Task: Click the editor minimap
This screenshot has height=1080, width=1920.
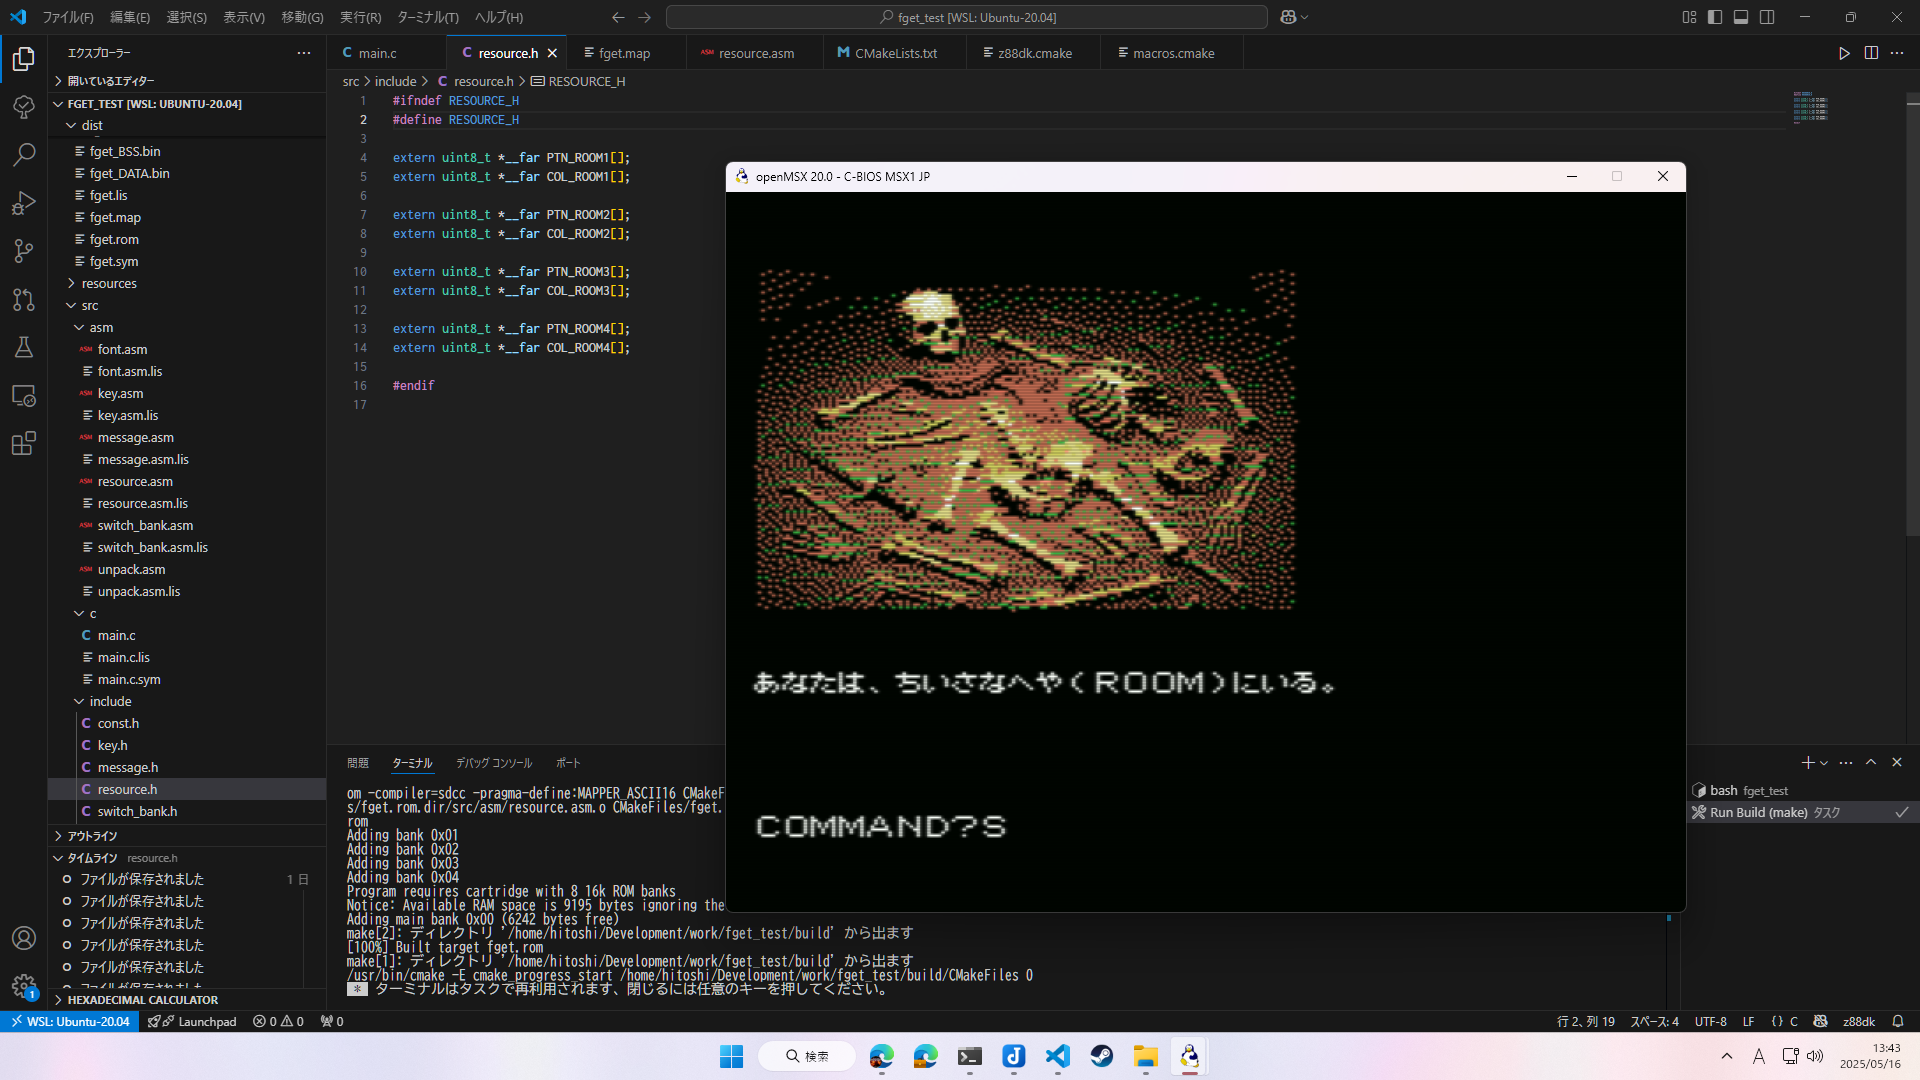Action: [1811, 107]
